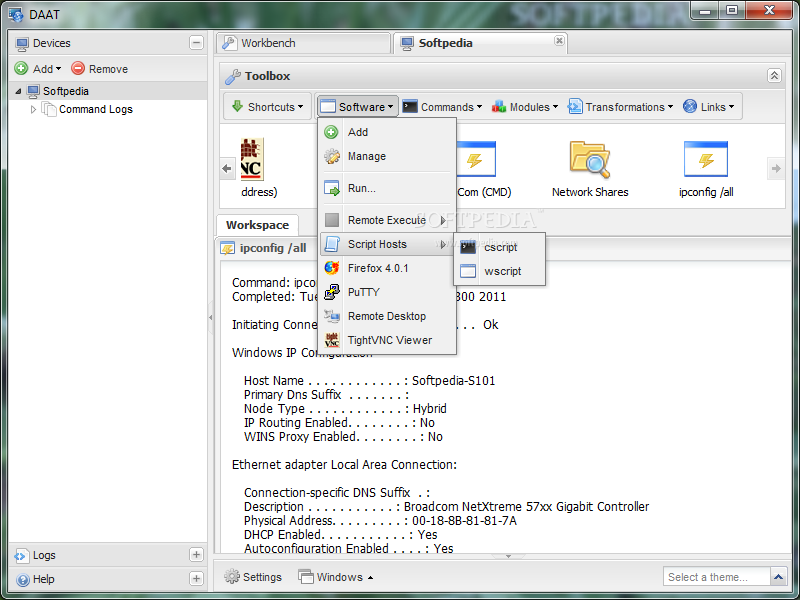Screen dimensions: 800x600
Task: Select cscript script host
Action: pos(499,247)
